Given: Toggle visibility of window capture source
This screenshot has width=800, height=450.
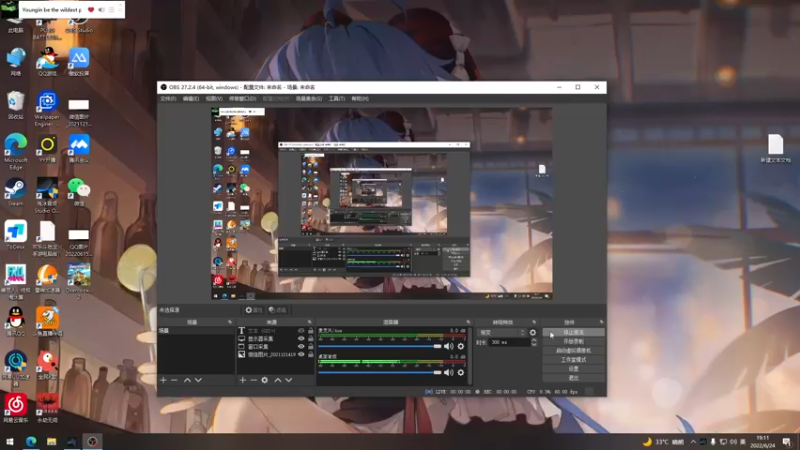Looking at the screenshot, I should (301, 346).
